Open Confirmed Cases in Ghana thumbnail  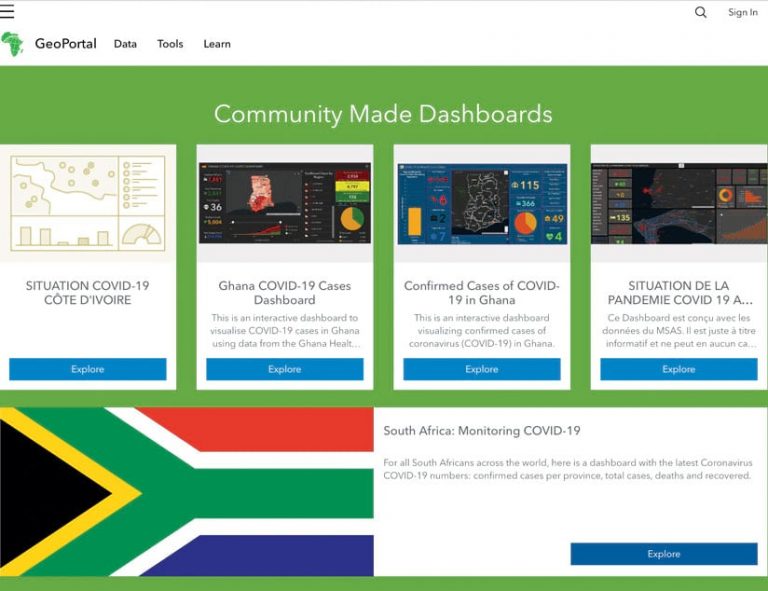coord(482,204)
